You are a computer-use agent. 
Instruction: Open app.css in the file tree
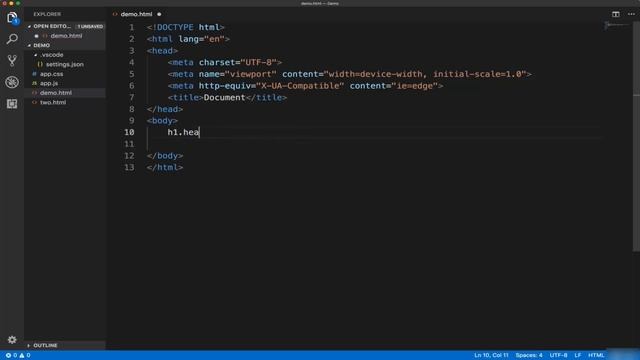pos(51,74)
